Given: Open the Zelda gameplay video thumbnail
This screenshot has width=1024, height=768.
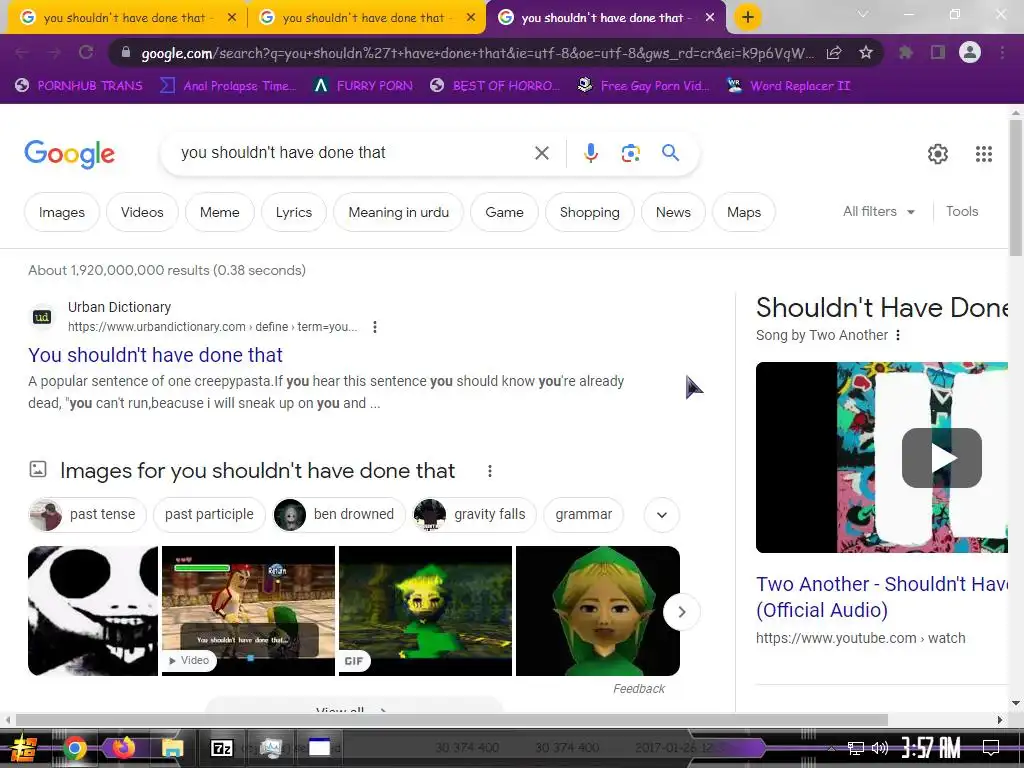Looking at the screenshot, I should click(248, 611).
